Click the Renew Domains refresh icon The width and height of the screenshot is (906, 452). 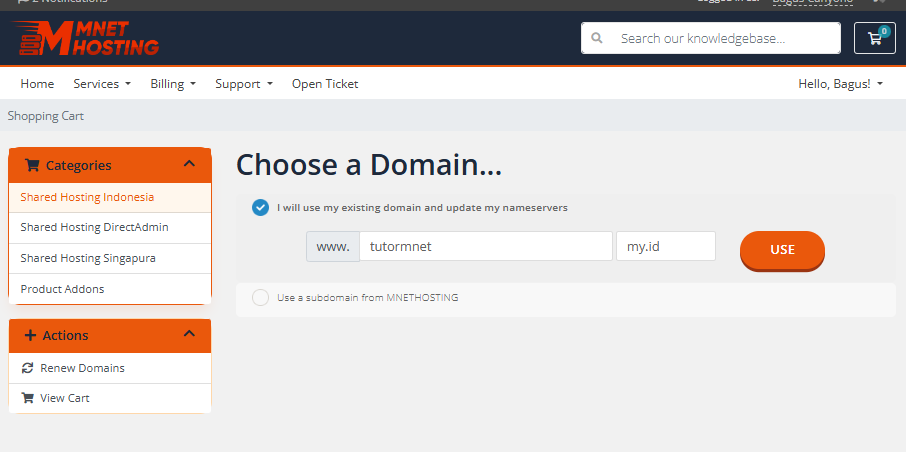click(28, 368)
